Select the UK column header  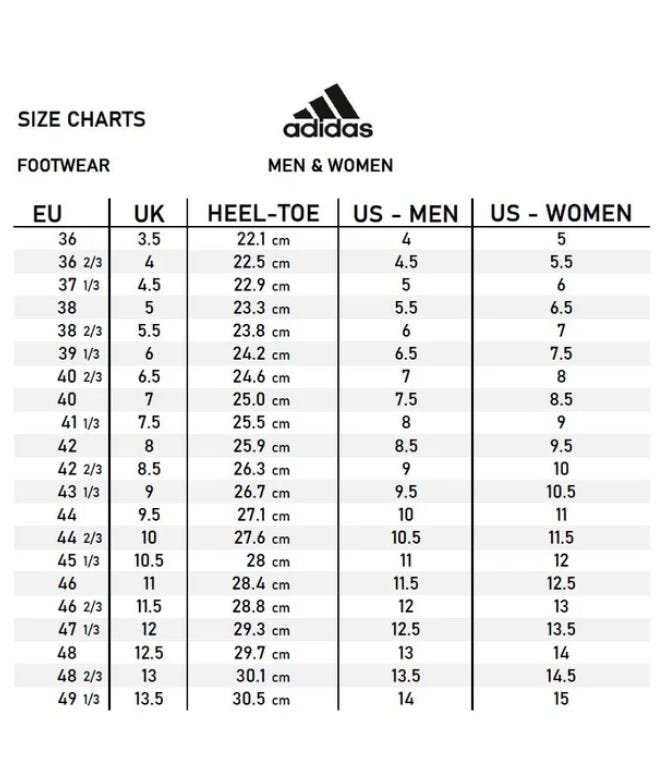(x=149, y=213)
